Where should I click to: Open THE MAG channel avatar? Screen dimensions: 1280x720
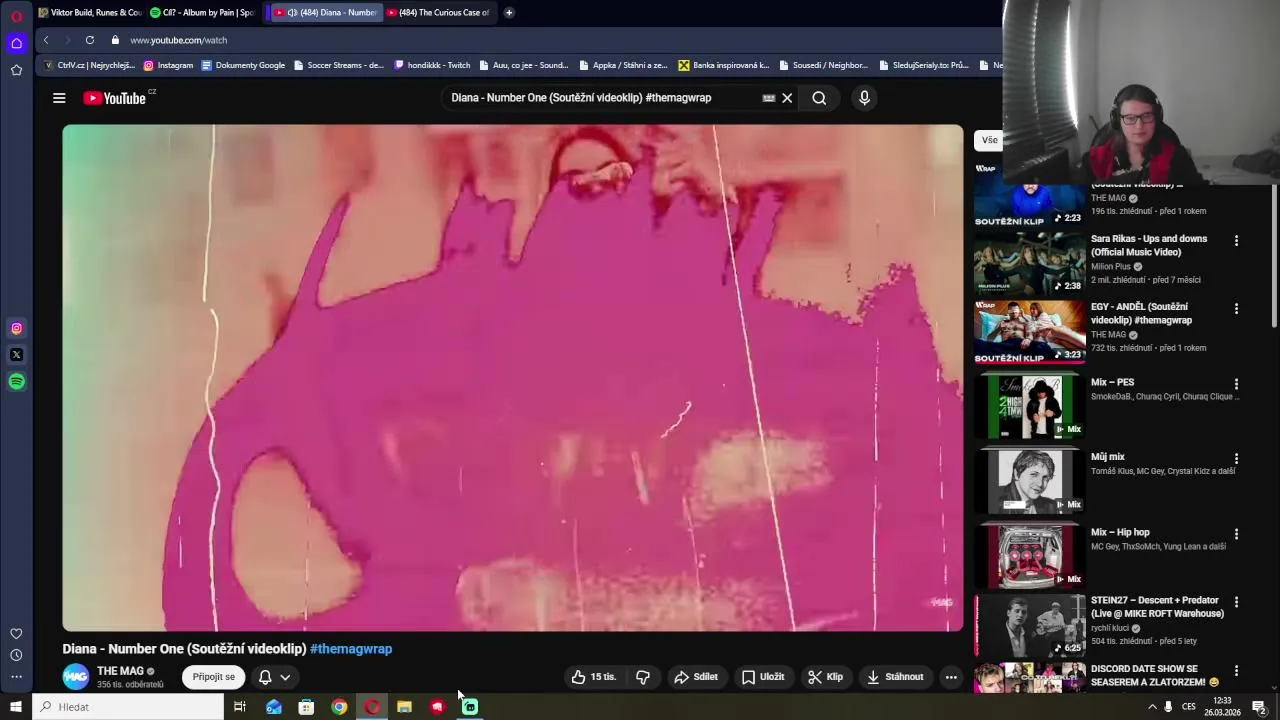tap(76, 677)
